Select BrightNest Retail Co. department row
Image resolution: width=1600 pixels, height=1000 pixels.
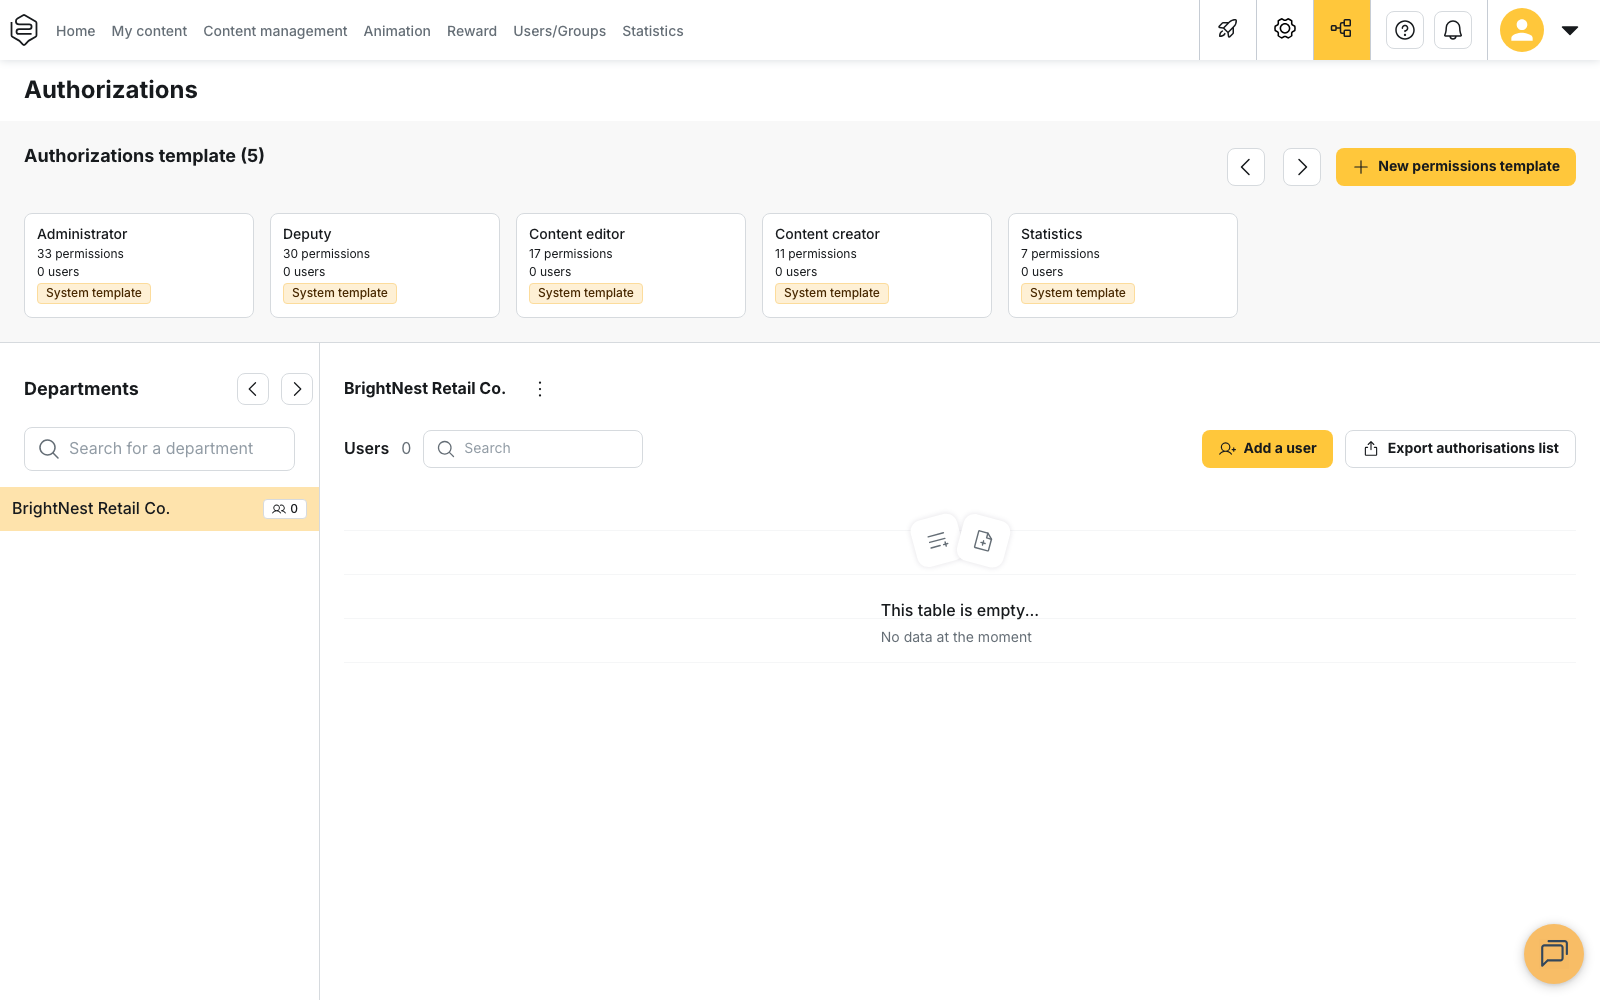tap(160, 509)
